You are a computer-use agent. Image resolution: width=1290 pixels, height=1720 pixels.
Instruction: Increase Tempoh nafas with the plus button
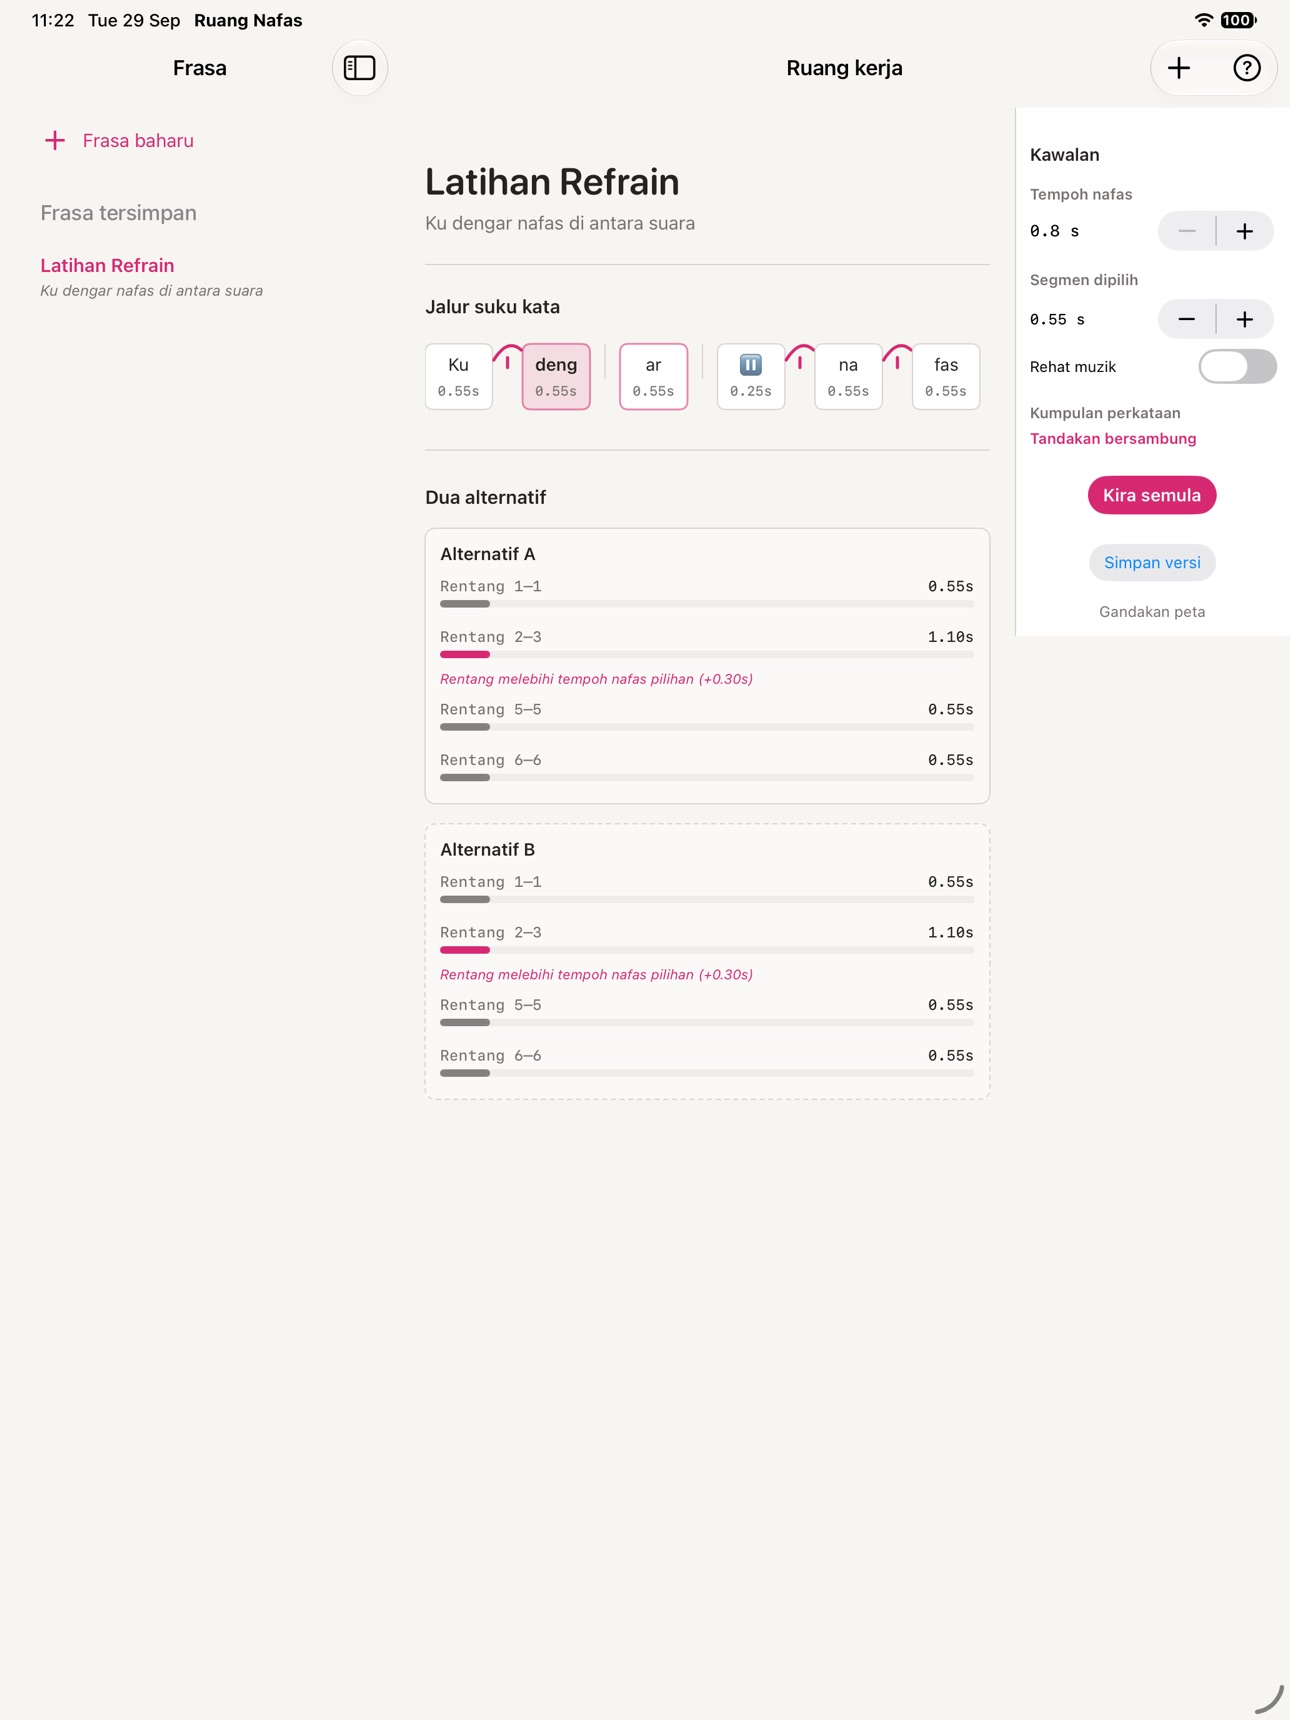[x=1245, y=231]
